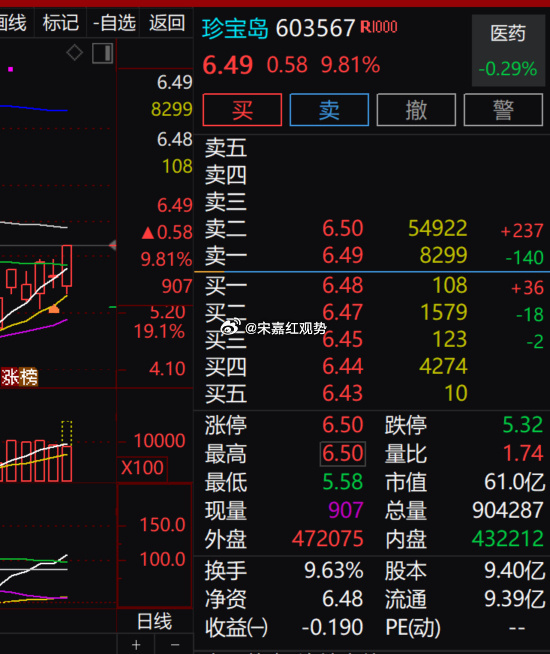Click 卖一 volume 8299 in order book
This screenshot has width=550, height=654.
point(444,255)
